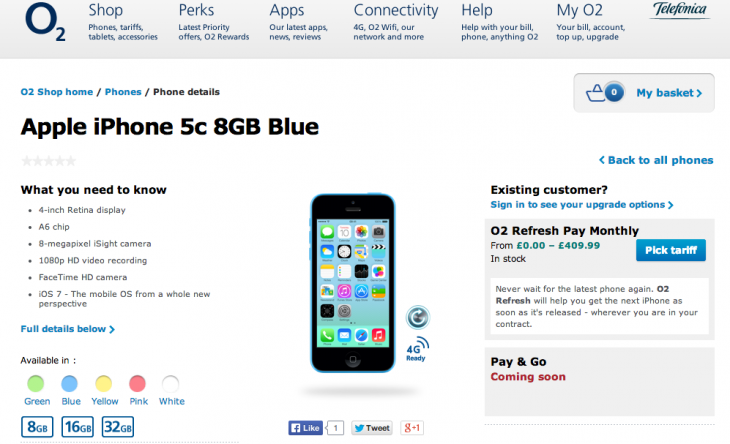Click the O2 logo

coord(45,21)
